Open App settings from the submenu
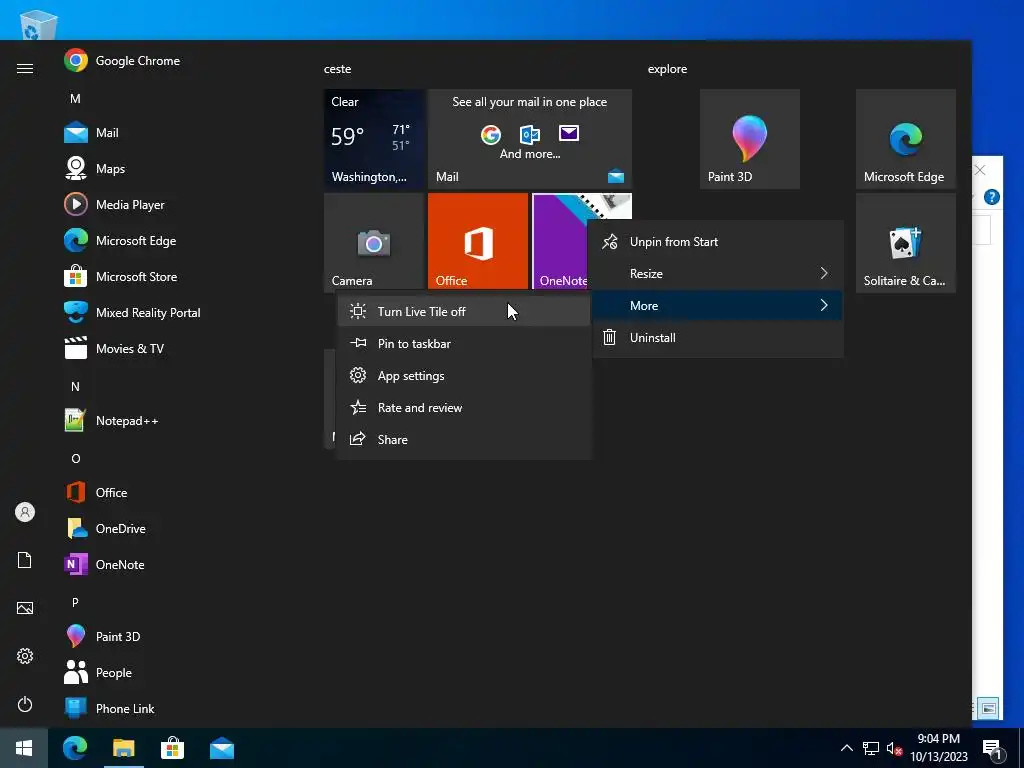Screen dimensions: 1024x768 click(x=464, y=376)
